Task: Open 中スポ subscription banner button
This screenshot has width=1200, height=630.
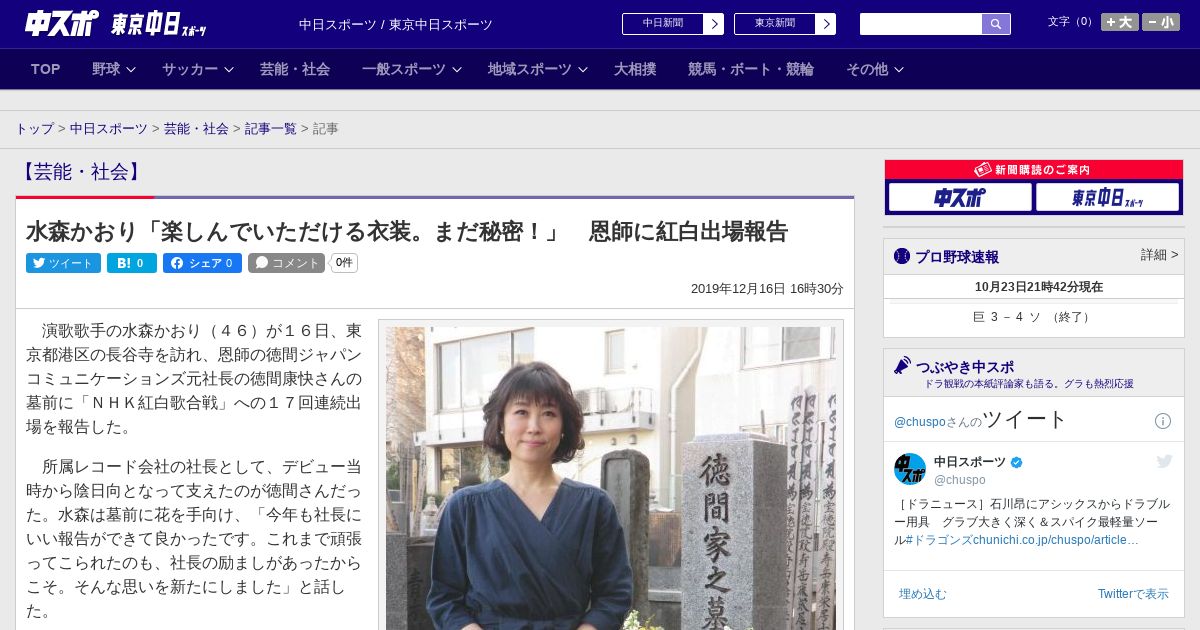Action: coord(960,197)
